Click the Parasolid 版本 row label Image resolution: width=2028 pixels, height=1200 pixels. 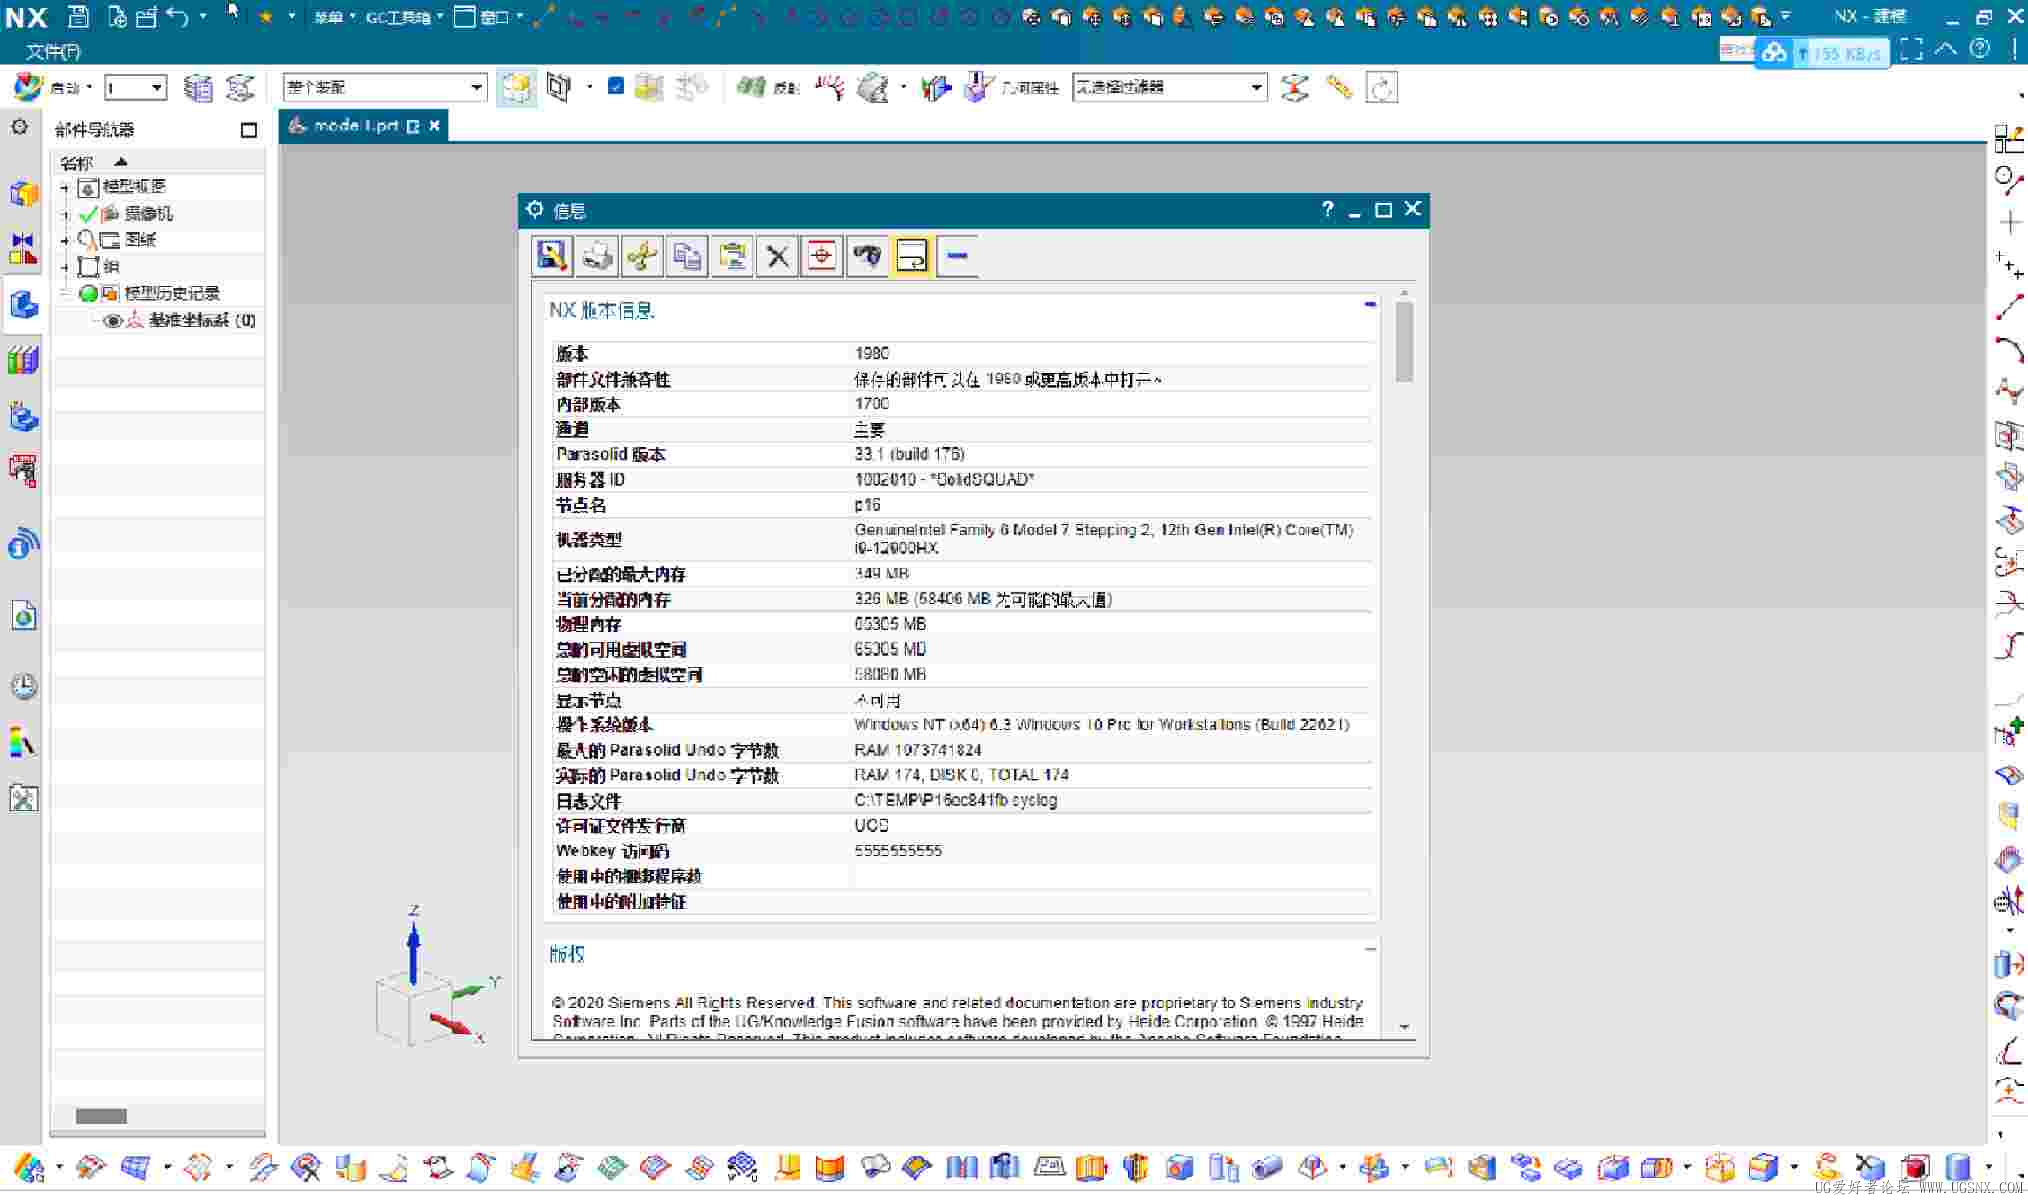tap(610, 454)
